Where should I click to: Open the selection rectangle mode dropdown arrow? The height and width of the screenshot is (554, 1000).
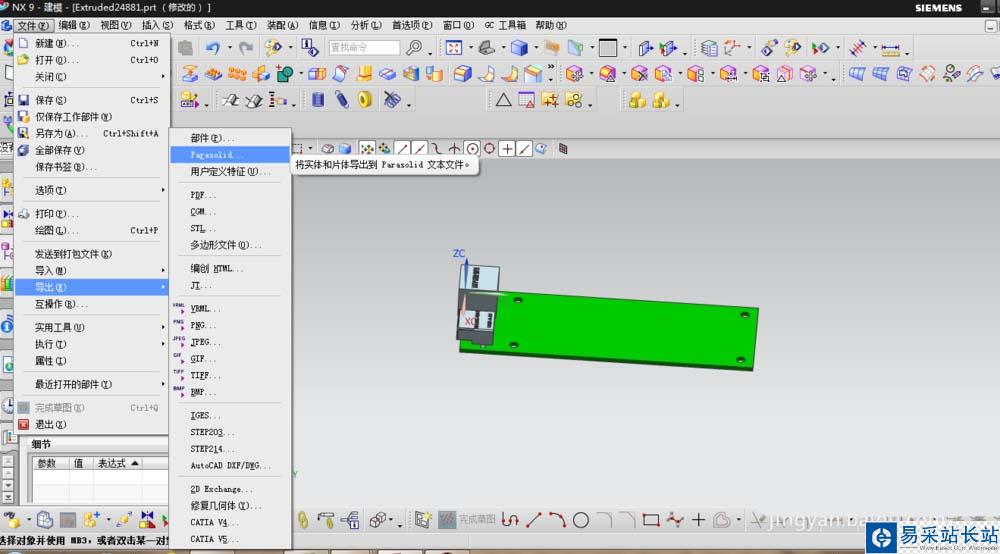tap(311, 149)
